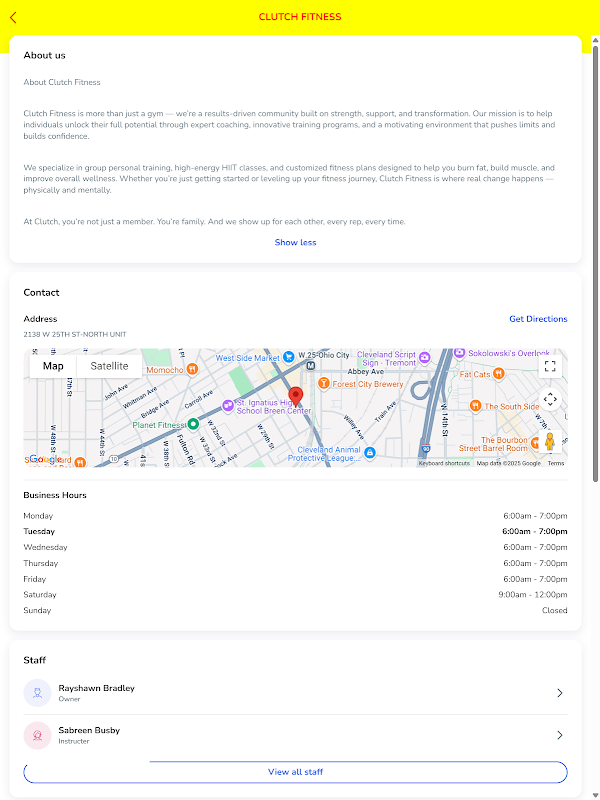
Task: Select Cleveland Script Sign camera marker
Action: coord(424,358)
